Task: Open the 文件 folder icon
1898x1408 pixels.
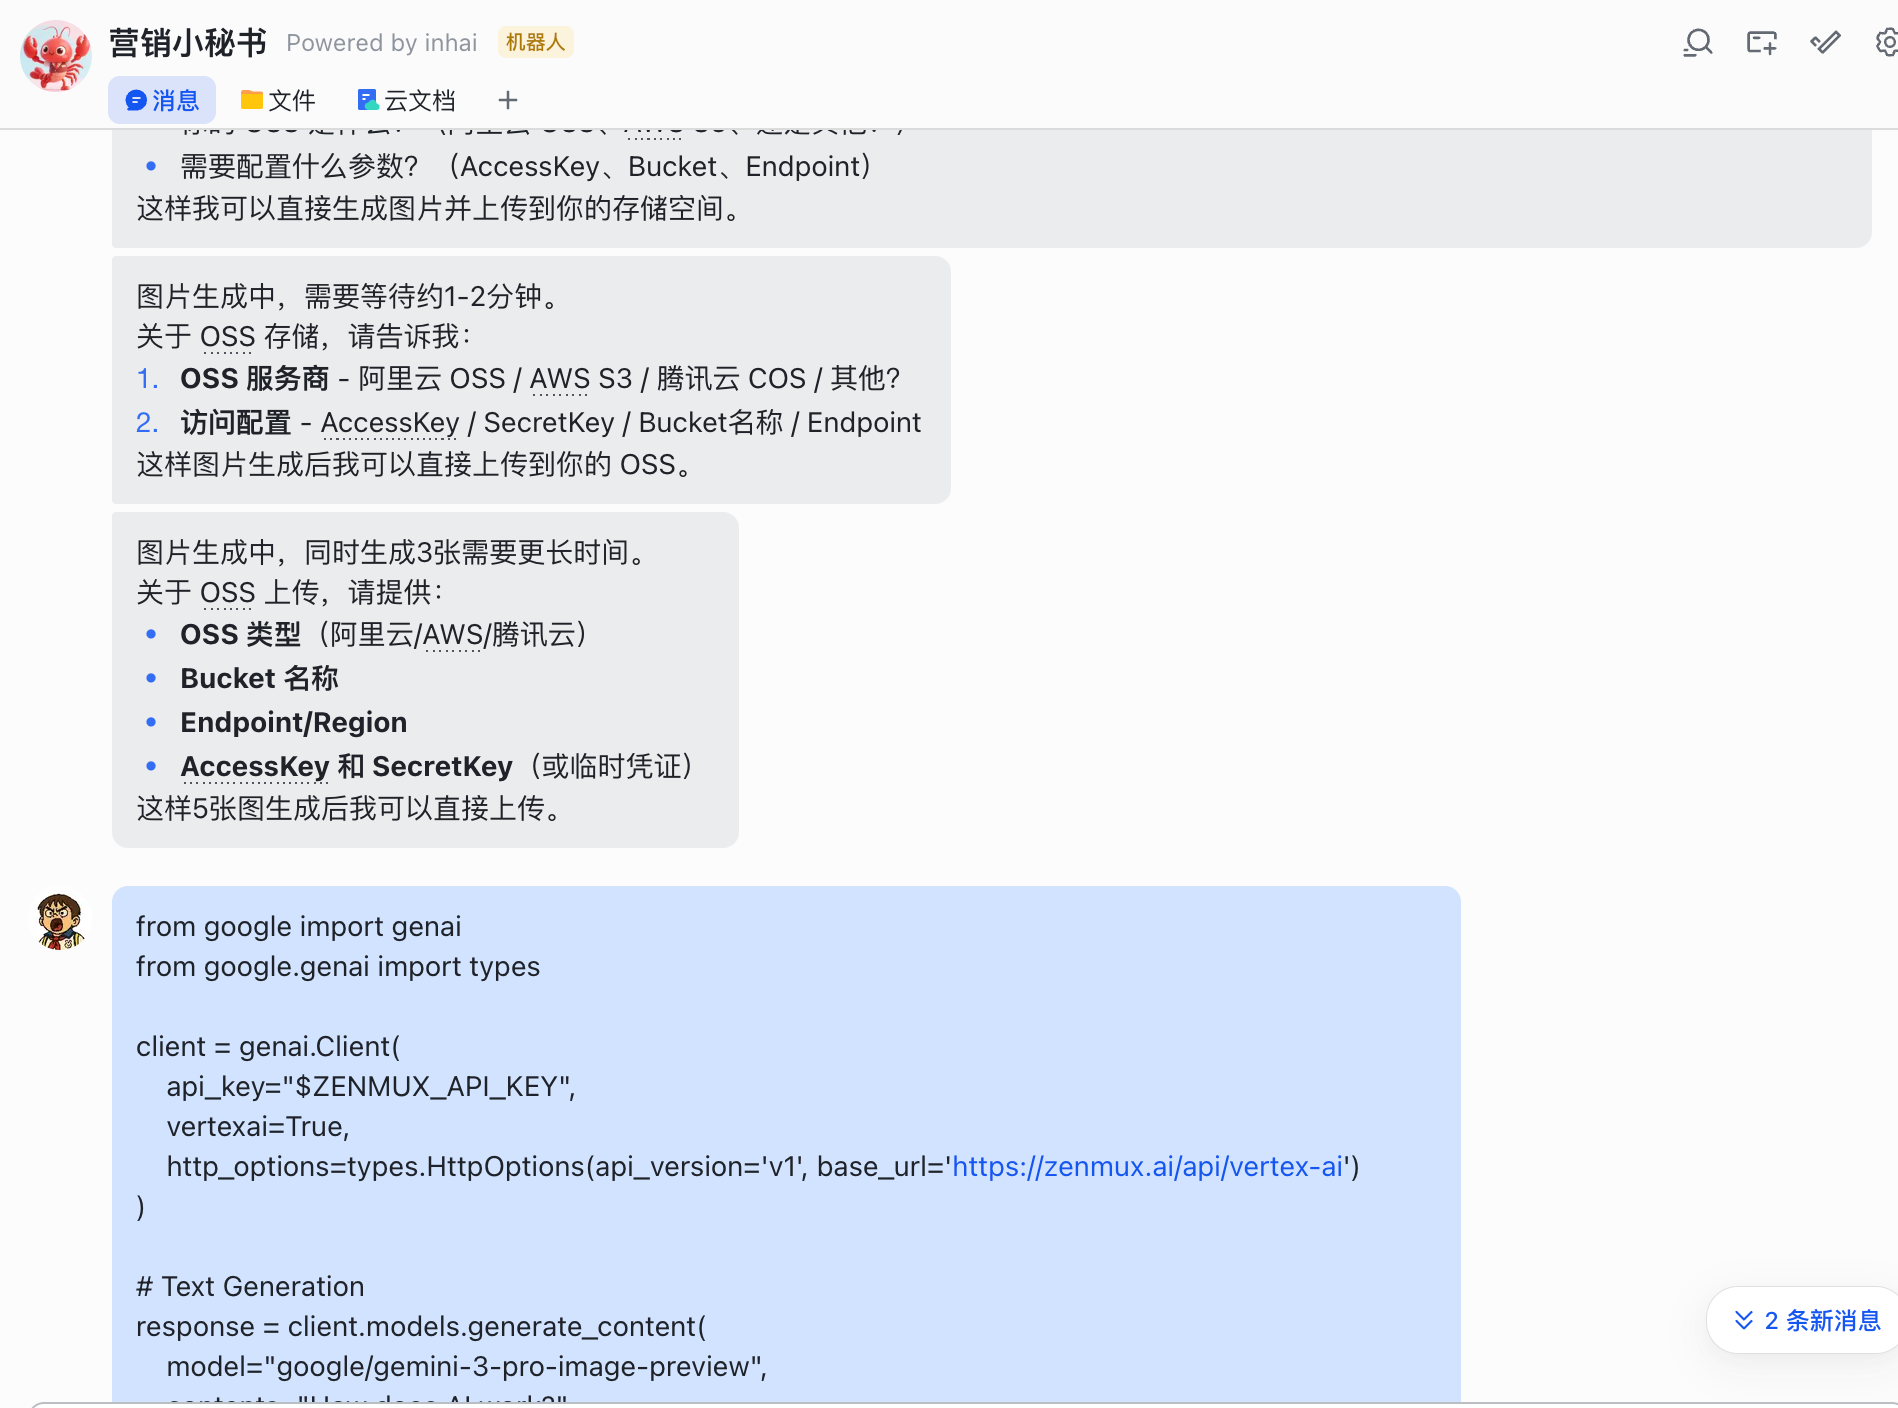Action: pos(251,100)
